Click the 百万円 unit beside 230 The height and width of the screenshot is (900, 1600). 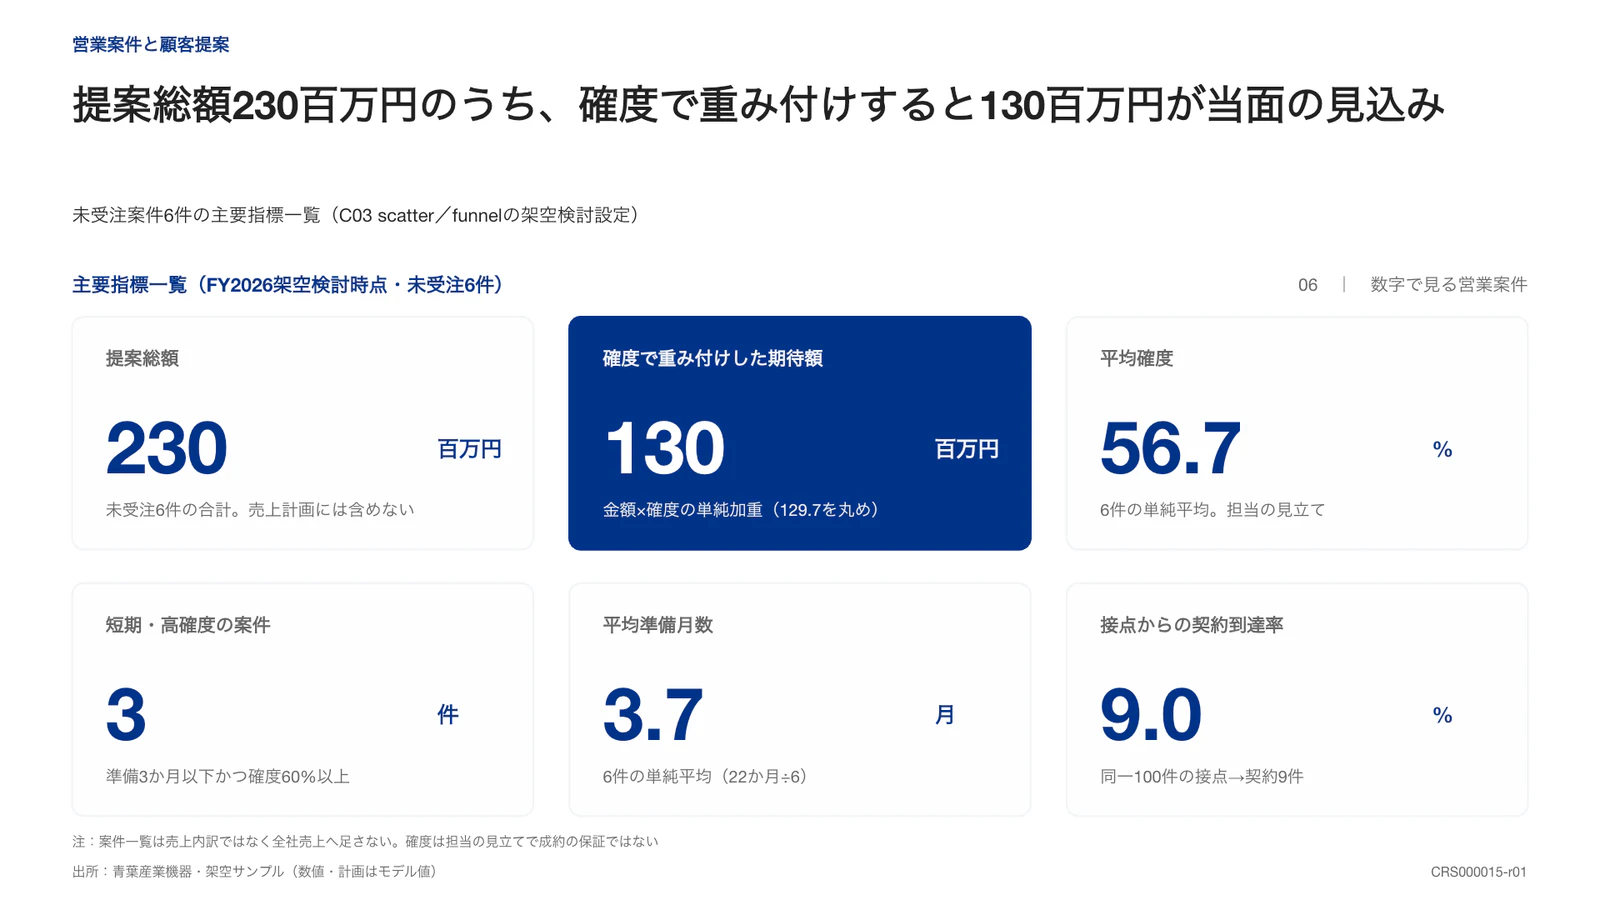pos(469,449)
